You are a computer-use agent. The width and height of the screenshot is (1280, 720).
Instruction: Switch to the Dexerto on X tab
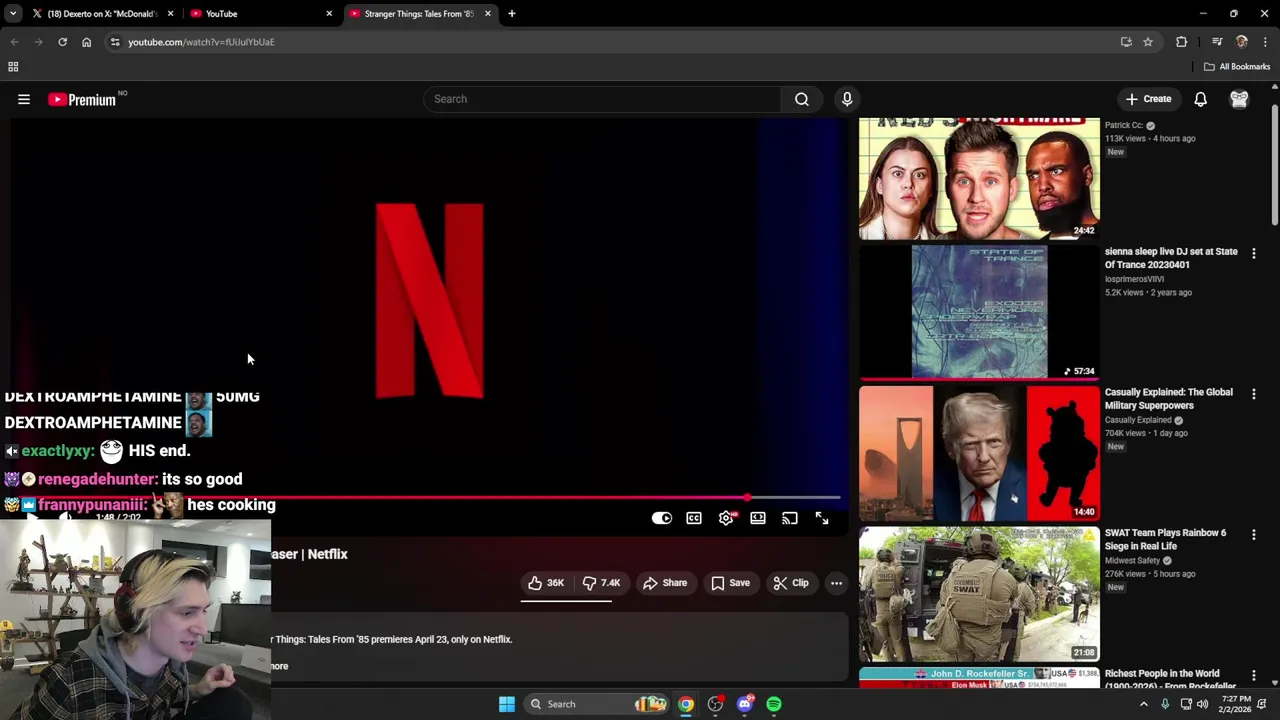(104, 14)
